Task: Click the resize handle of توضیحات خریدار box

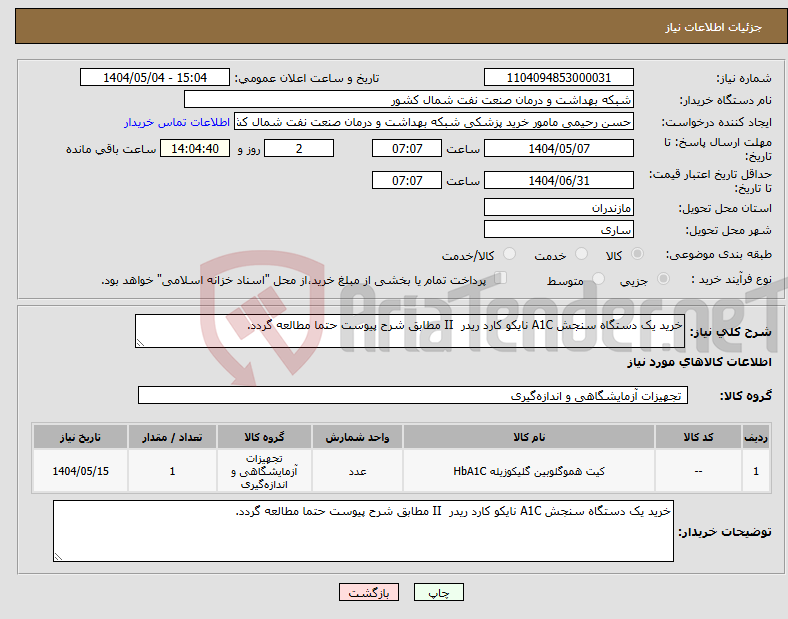Action: 58,557
